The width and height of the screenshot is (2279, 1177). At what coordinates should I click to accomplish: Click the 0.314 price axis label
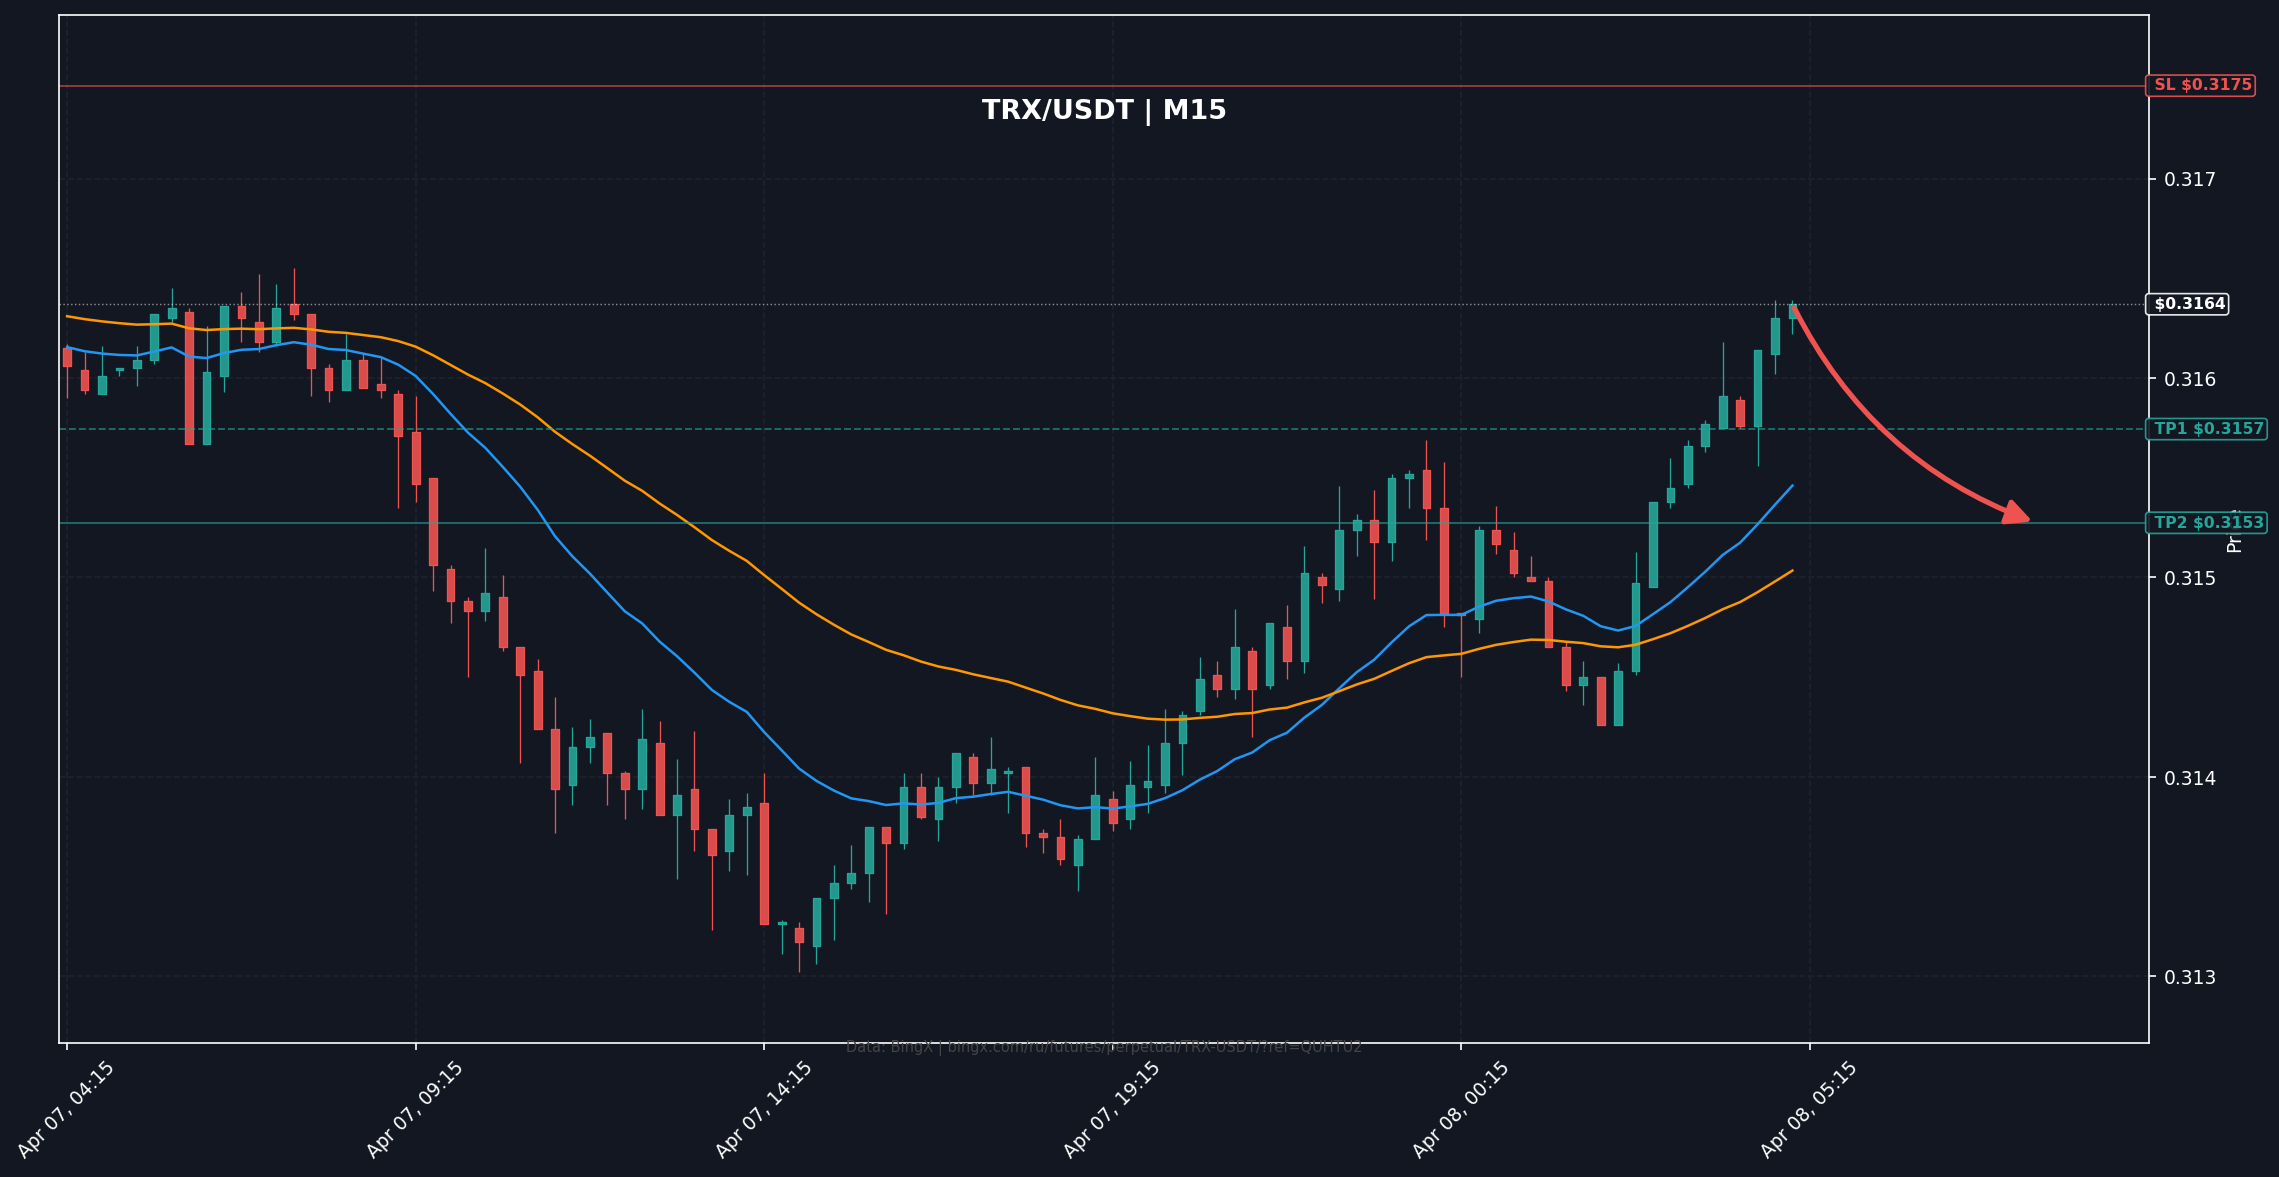coord(2189,778)
